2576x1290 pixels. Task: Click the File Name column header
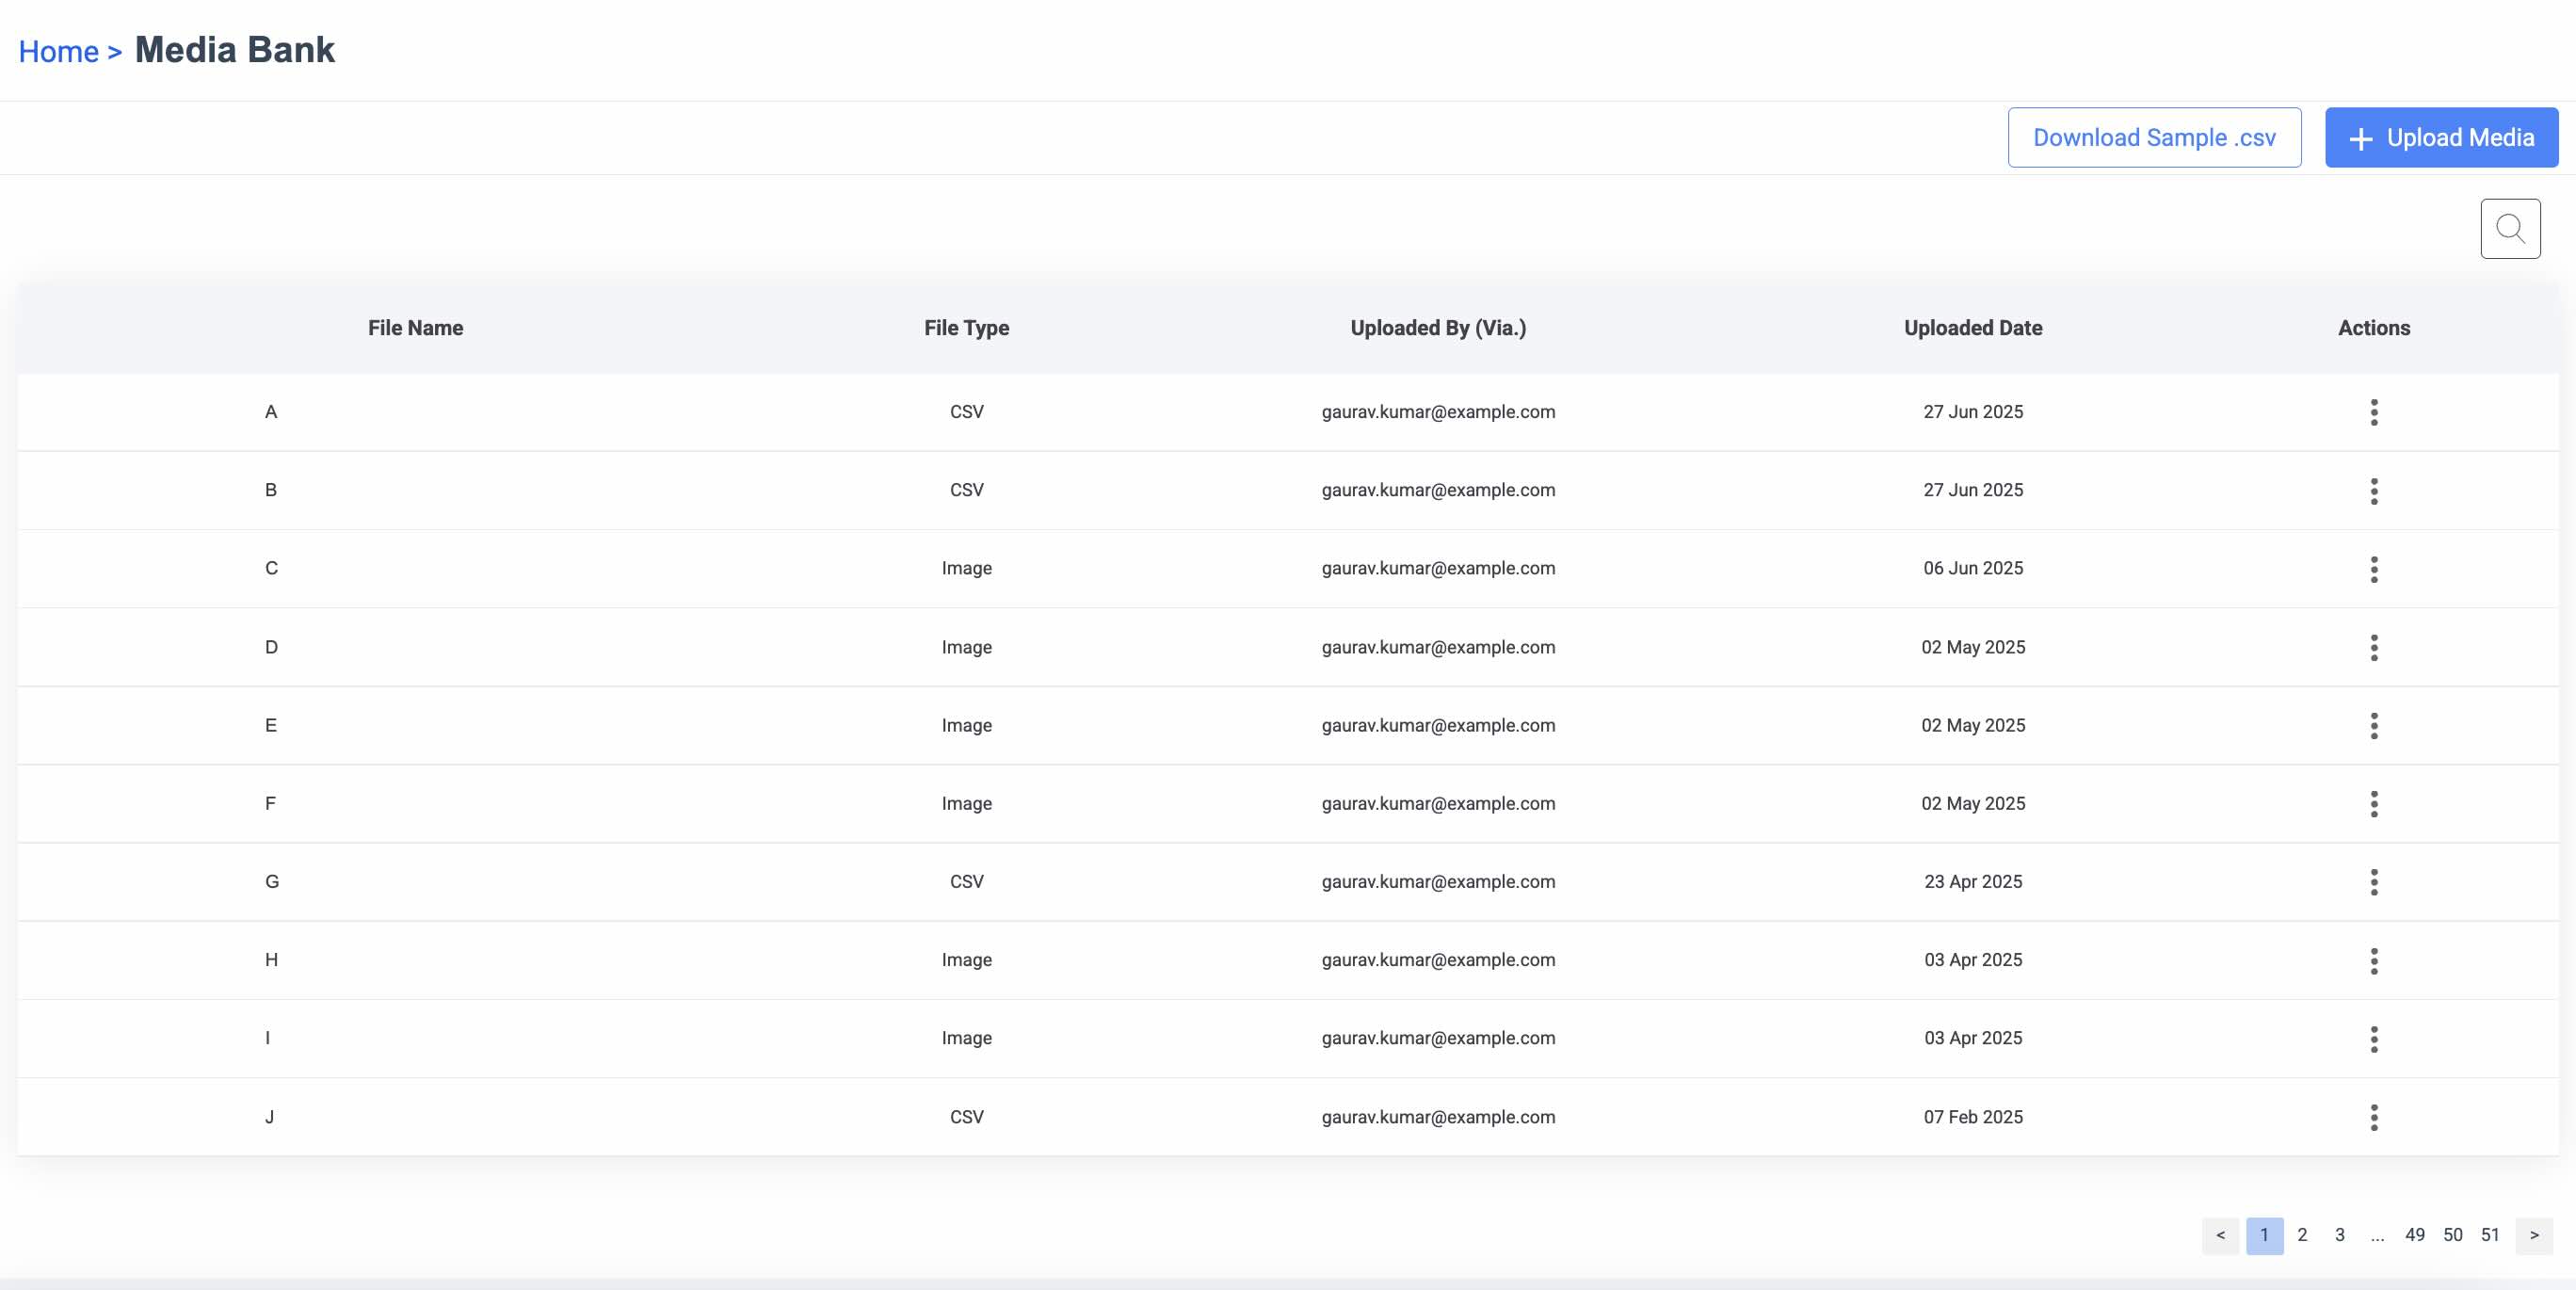pyautogui.click(x=415, y=328)
